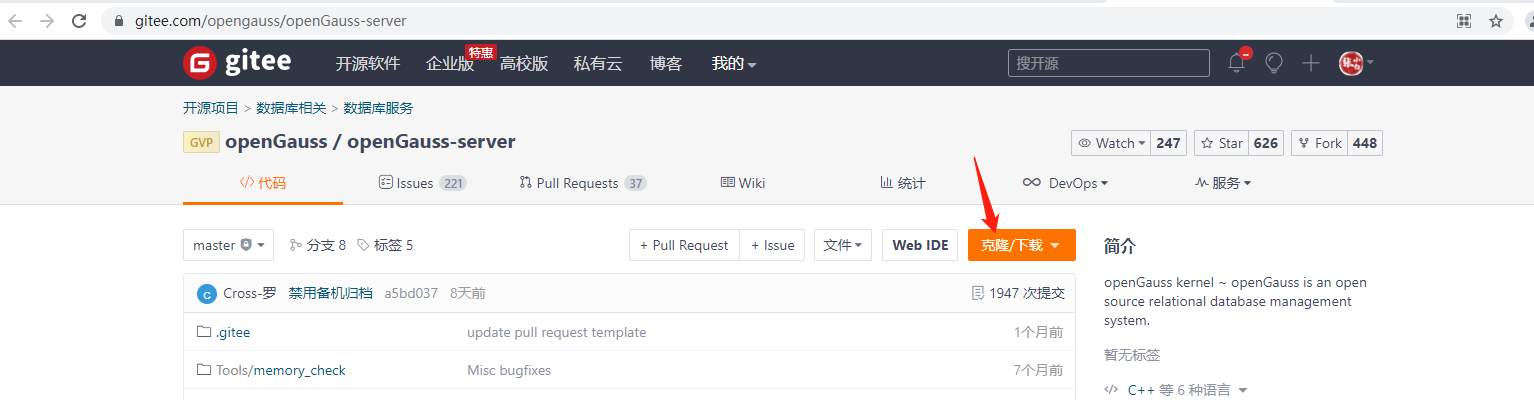
Task: Open the user avatar menu
Action: (x=1356, y=63)
